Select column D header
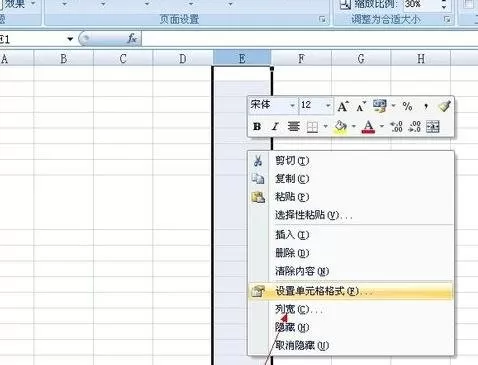 coord(183,58)
